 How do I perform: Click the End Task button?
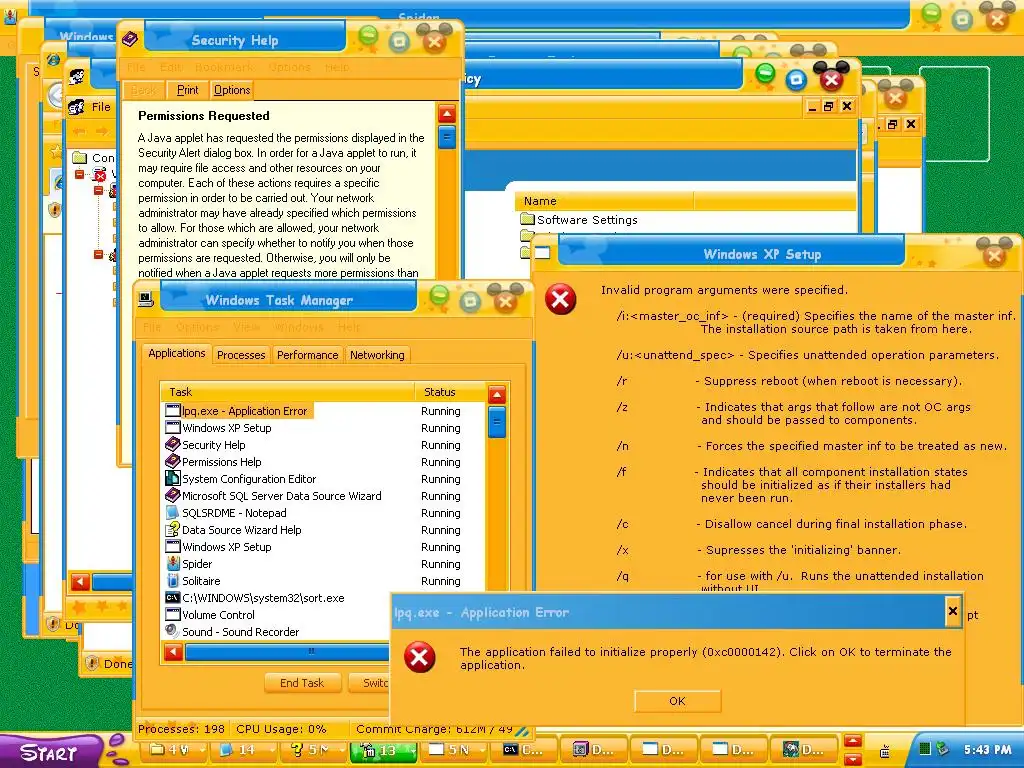point(302,683)
